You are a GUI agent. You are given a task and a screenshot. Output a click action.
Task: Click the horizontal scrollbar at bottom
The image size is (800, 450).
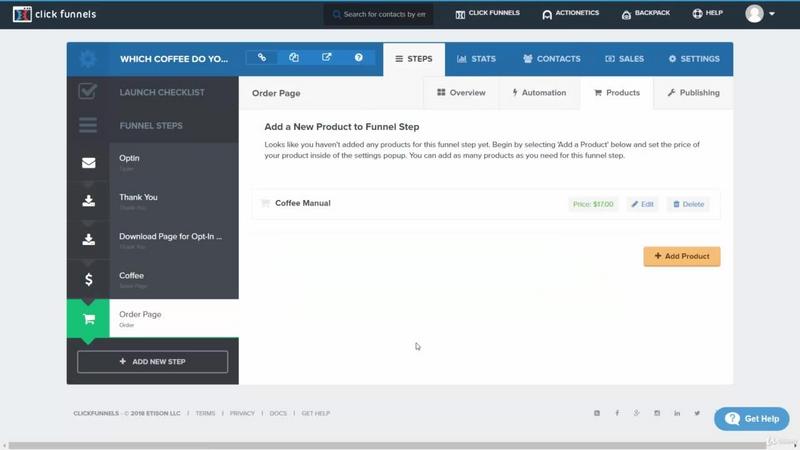387,445
